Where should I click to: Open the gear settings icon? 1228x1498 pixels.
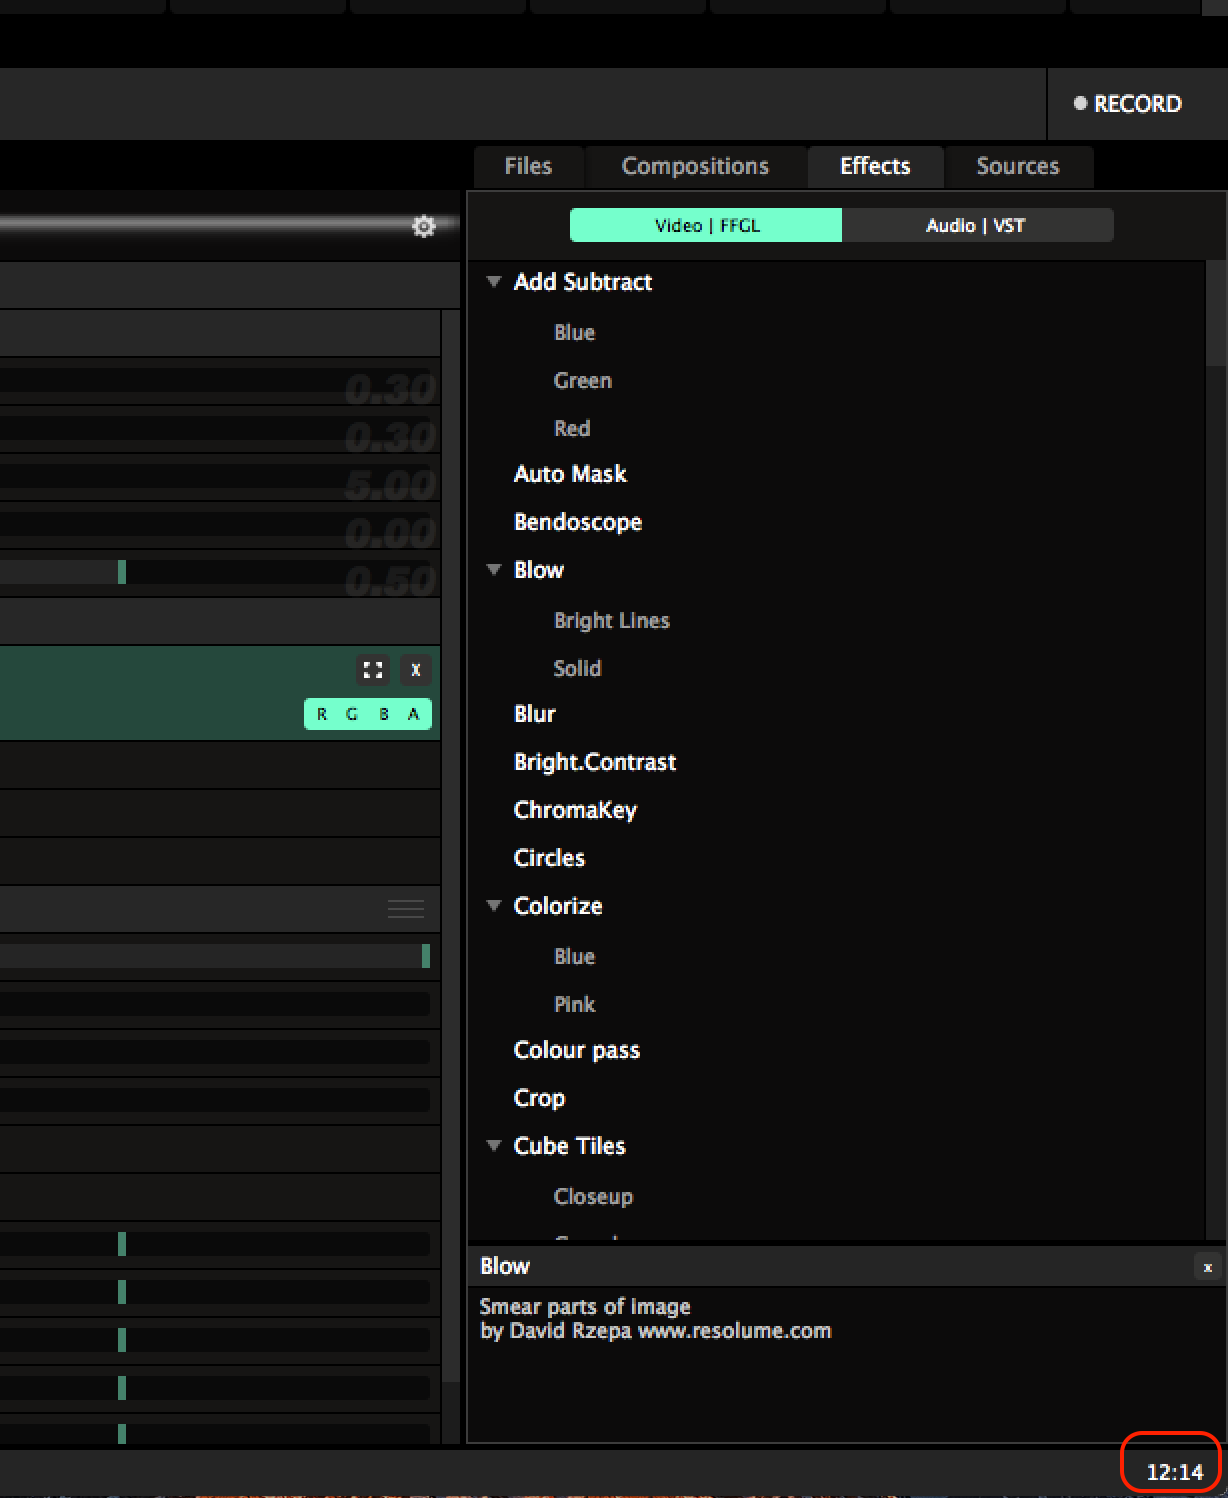click(424, 227)
